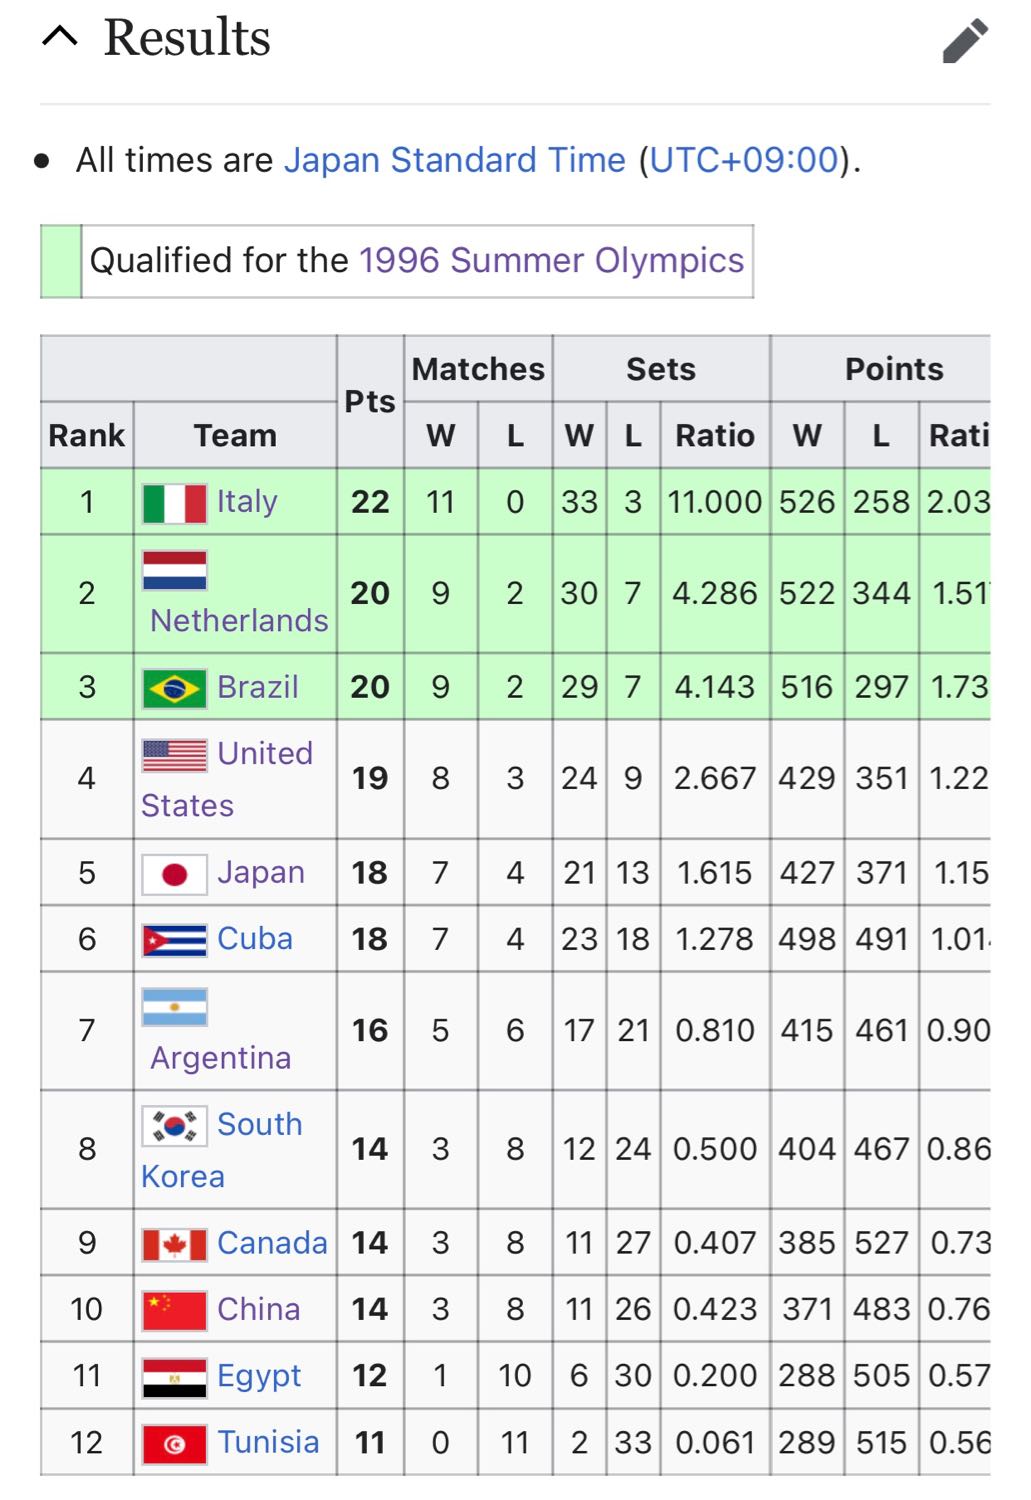
Task: Open 1996 Summer Olympics link
Action: click(x=551, y=260)
